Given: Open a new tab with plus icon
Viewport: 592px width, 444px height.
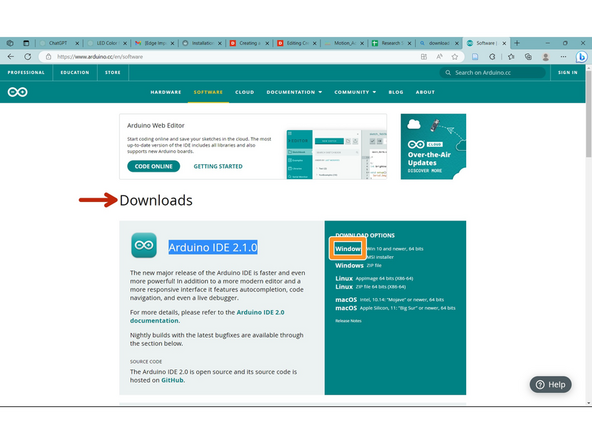Looking at the screenshot, I should coord(517,43).
